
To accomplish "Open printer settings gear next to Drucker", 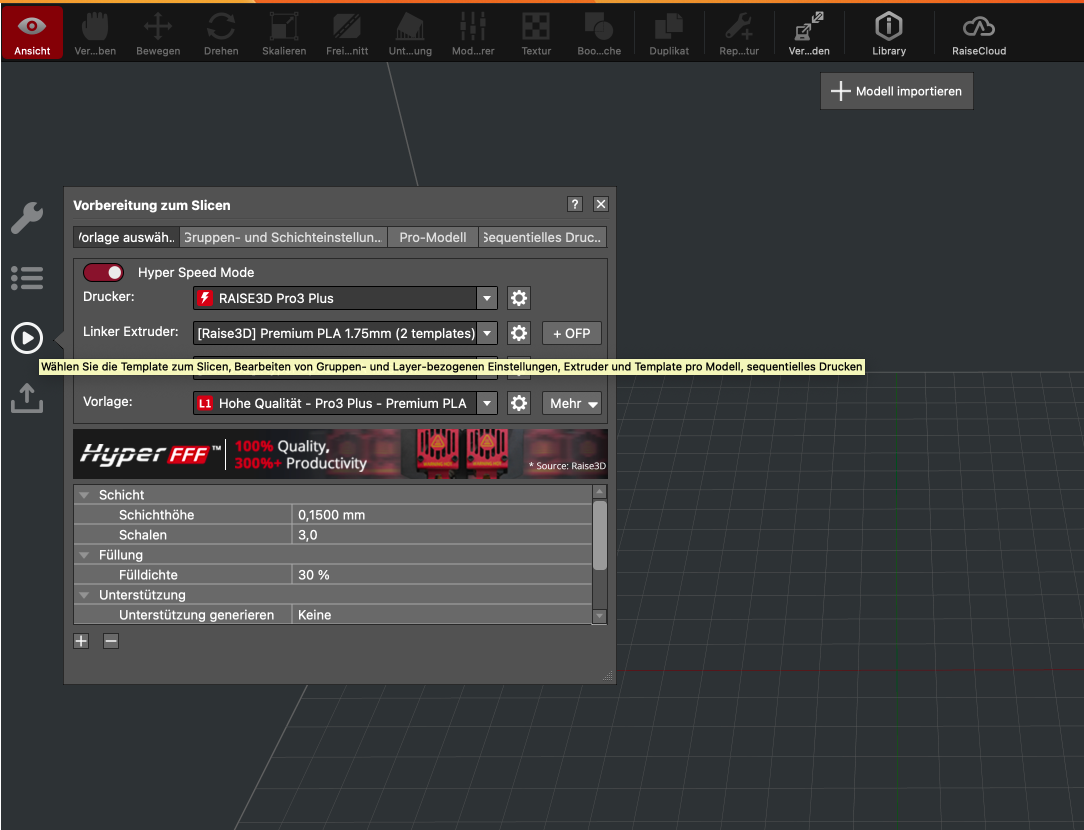I will 518,298.
